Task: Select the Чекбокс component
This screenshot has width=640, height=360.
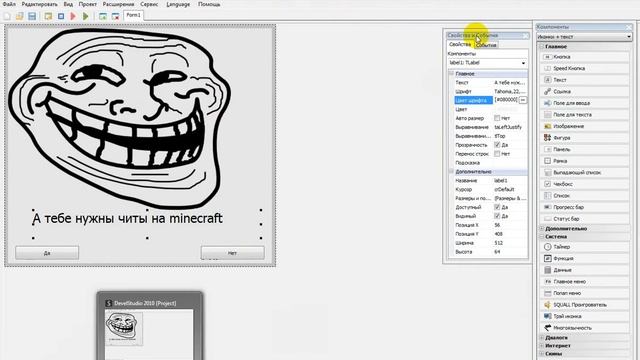Action: pyautogui.click(x=584, y=184)
